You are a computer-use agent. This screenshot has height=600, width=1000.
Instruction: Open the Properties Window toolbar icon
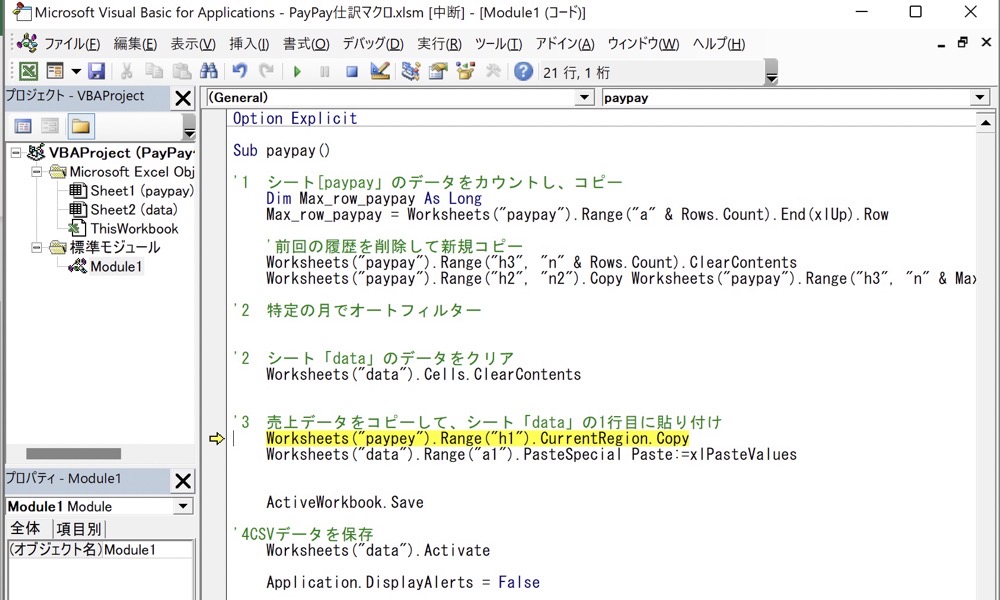click(438, 71)
